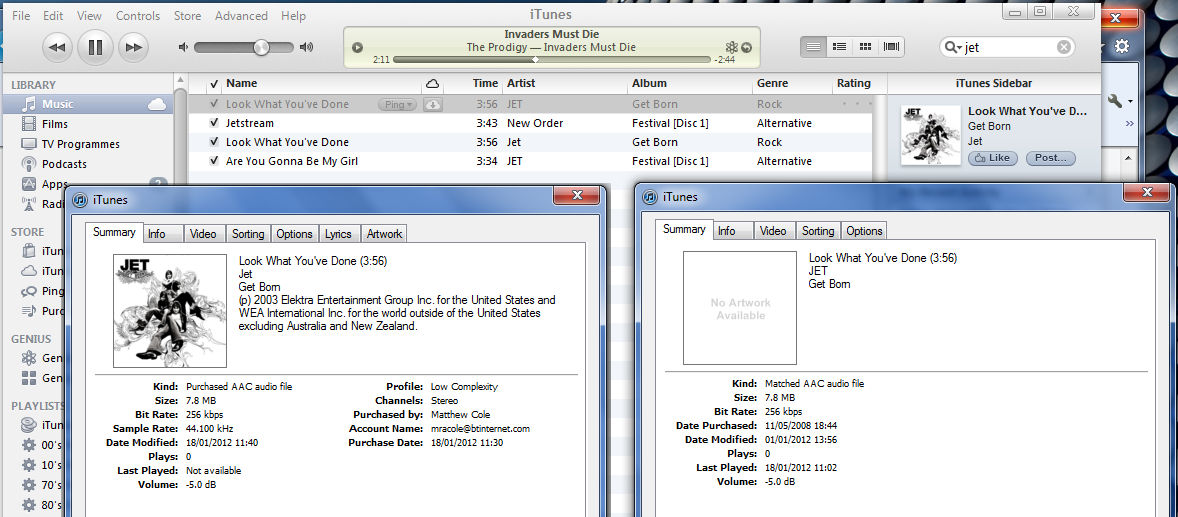Click the max volume speaker icon
Viewport: 1178px width, 517px height.
point(306,47)
